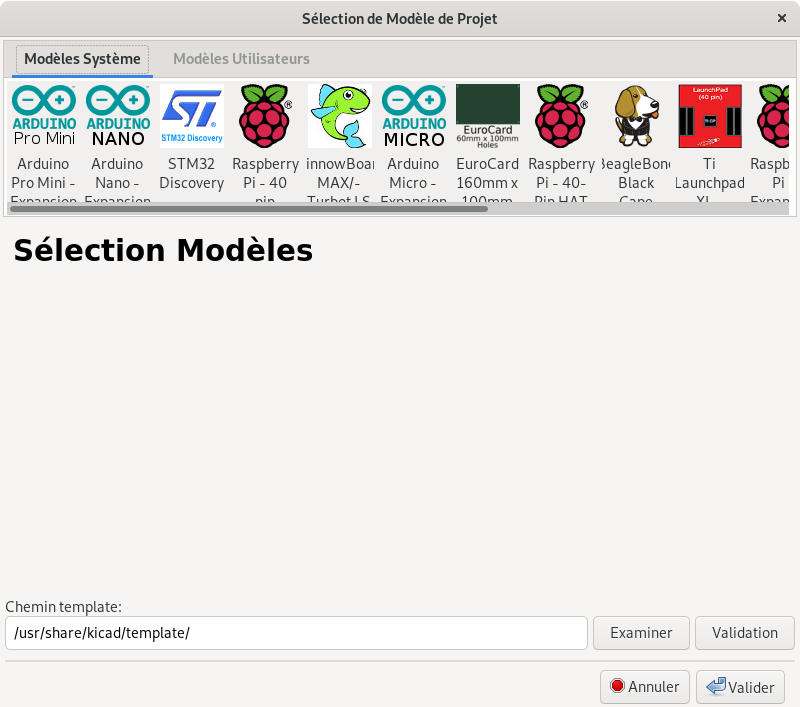
Task: Click the Arduino Pro Mini label text
Action: (43, 182)
